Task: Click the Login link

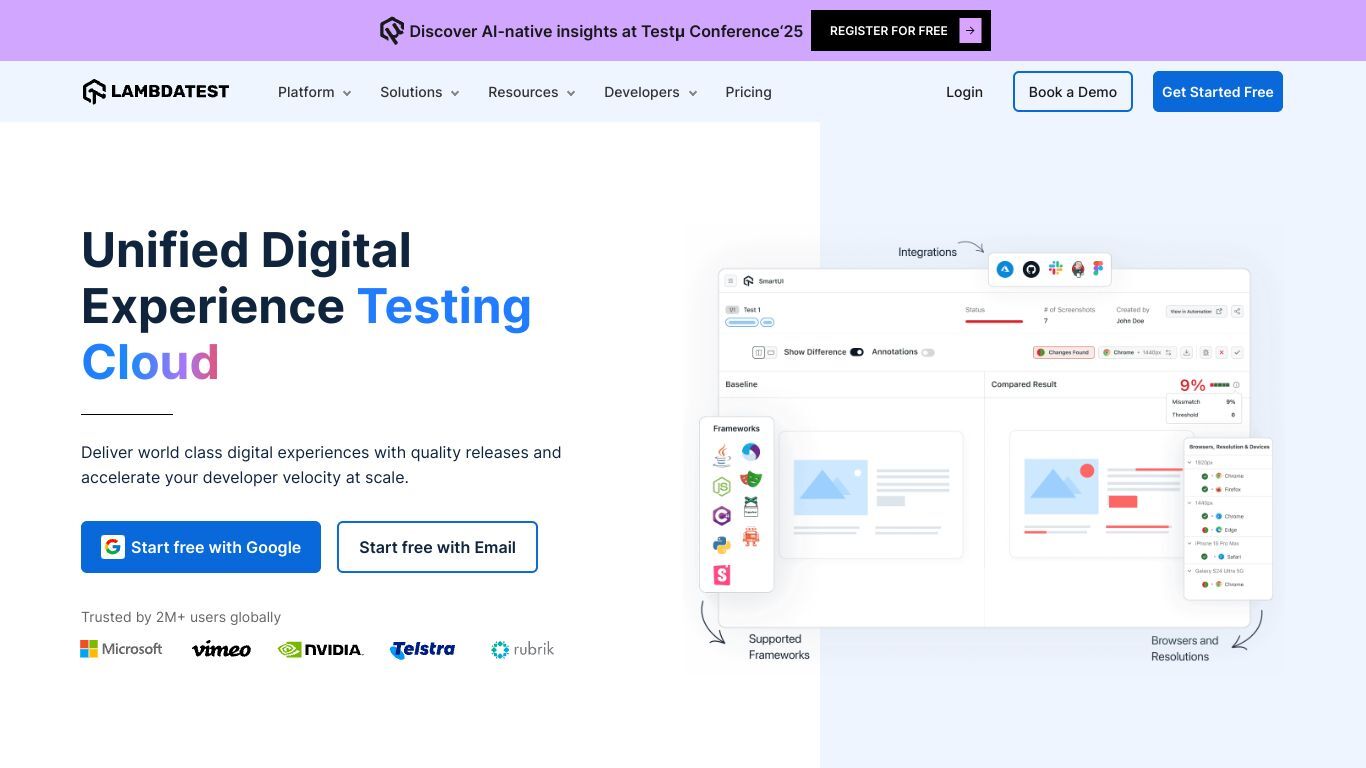Action: coord(964,92)
